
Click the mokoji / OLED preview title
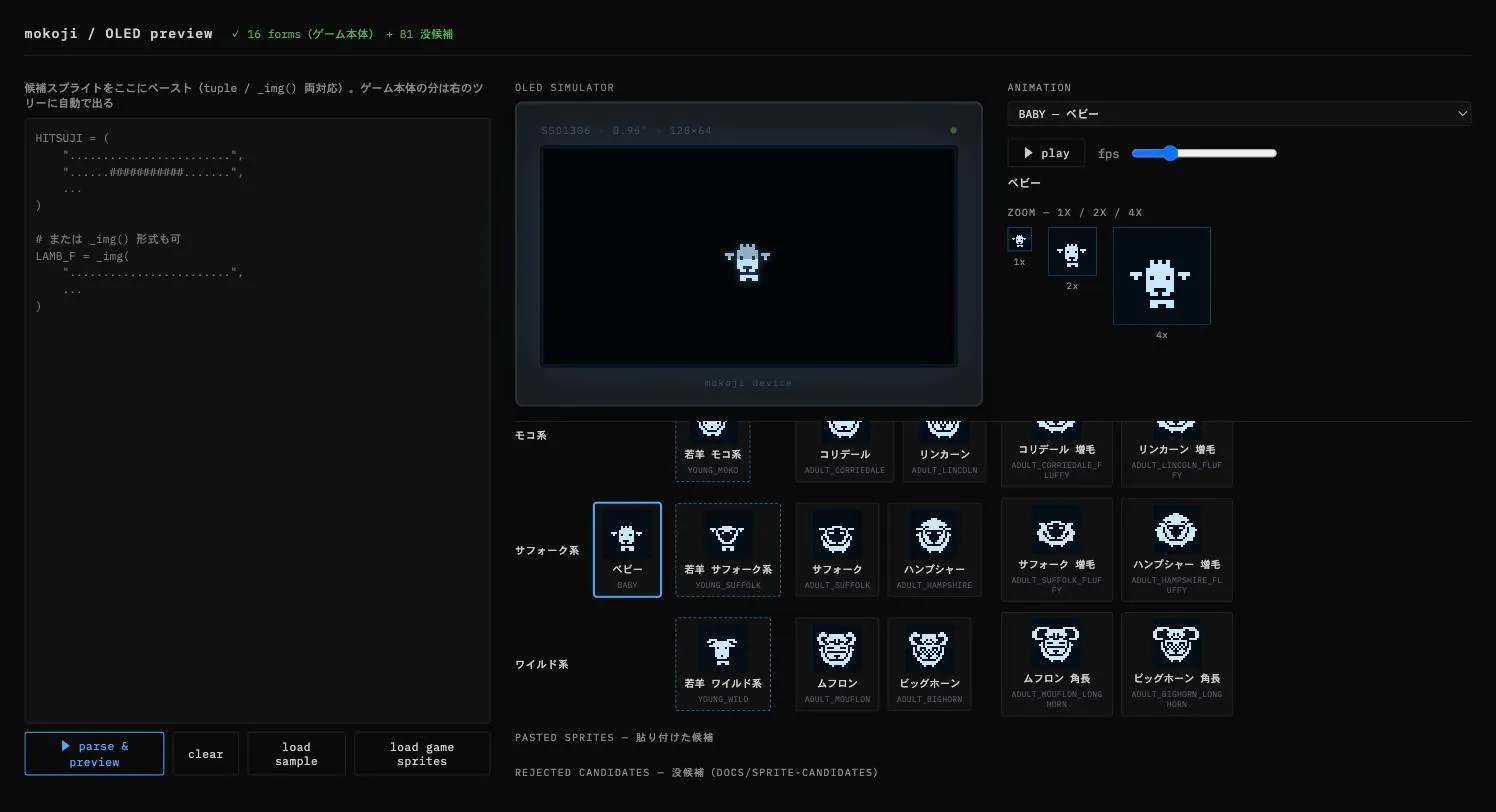(x=119, y=33)
